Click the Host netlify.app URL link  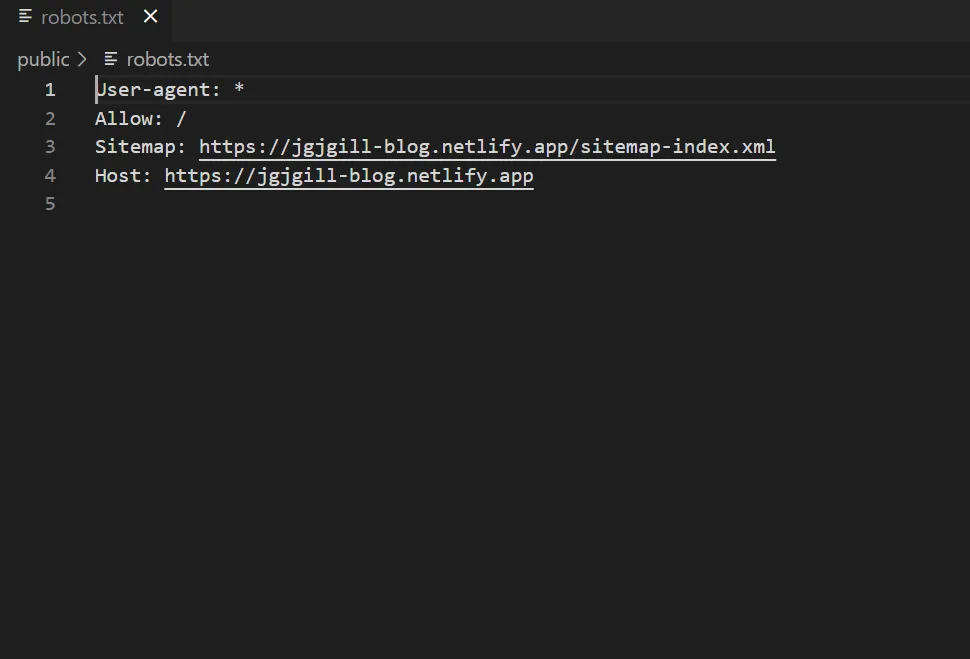[x=349, y=176]
